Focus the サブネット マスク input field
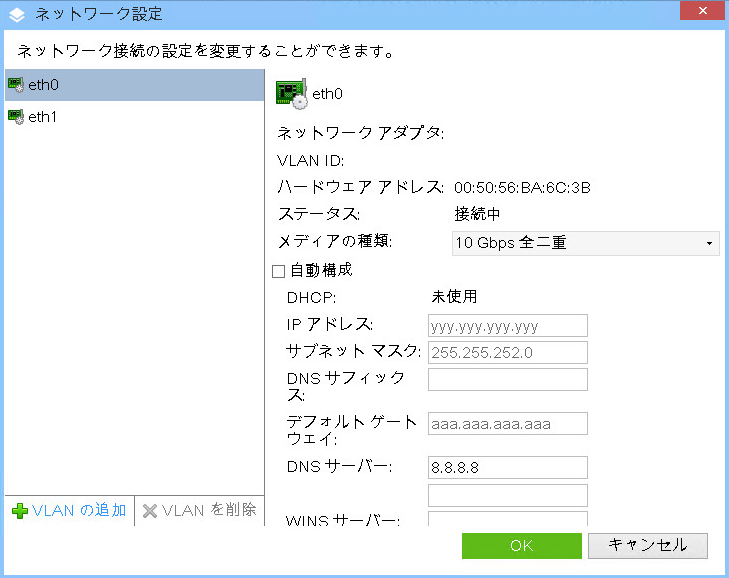Image resolution: width=729 pixels, height=578 pixels. 507,352
